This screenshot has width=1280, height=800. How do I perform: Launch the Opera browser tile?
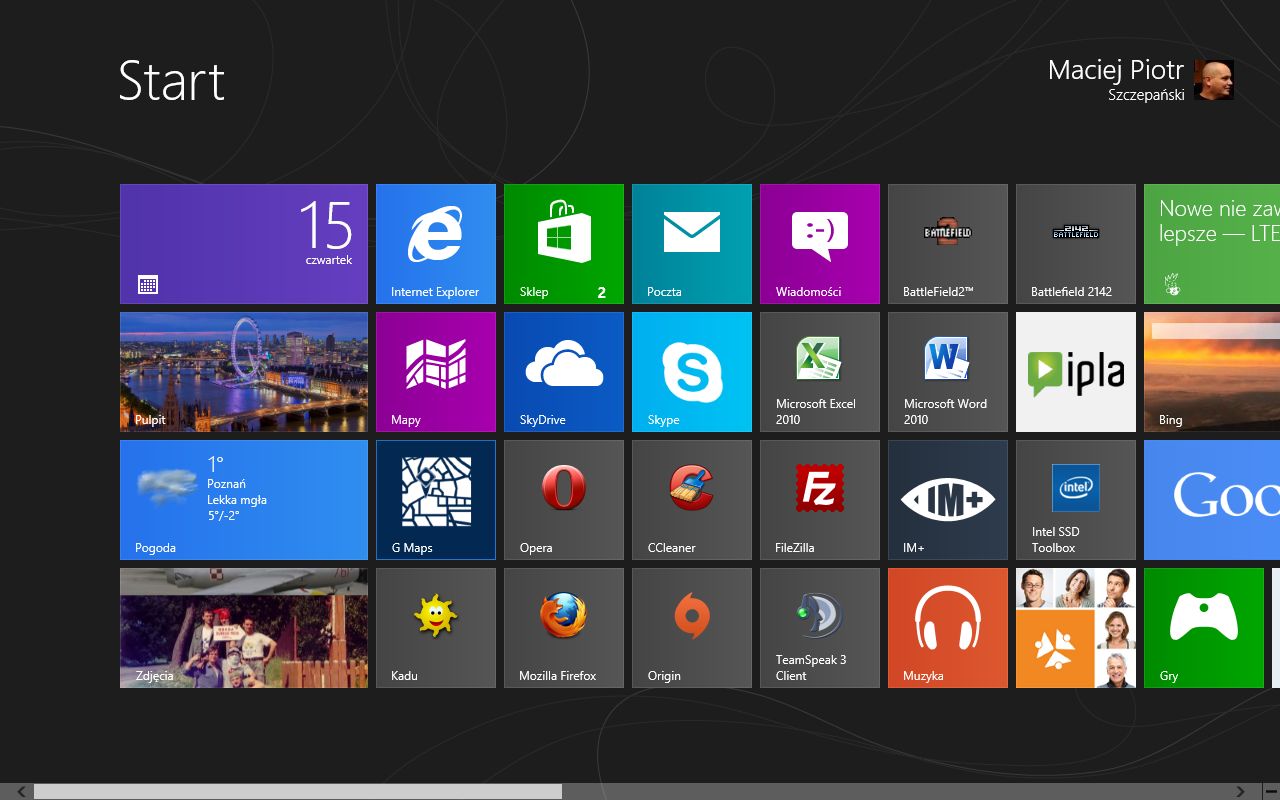coord(564,500)
